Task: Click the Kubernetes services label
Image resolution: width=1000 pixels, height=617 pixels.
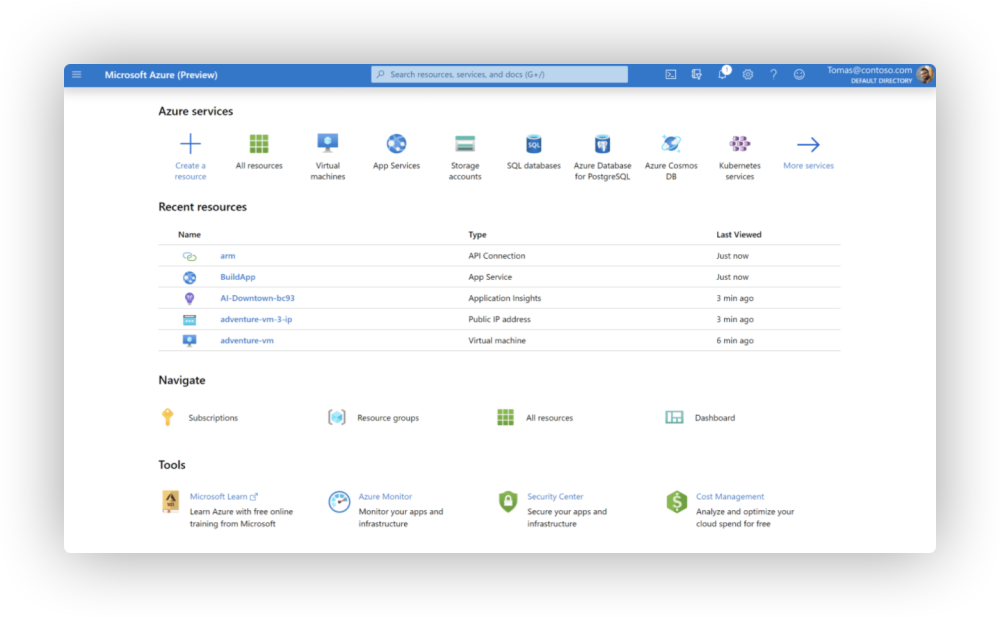Action: click(740, 171)
